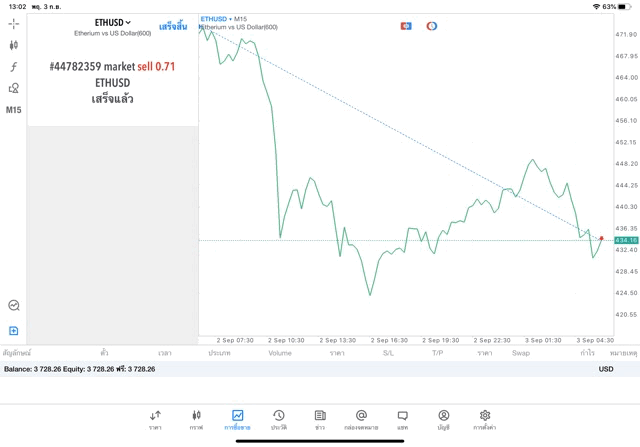Screen dimensions: 640x447
Task: Open the Settings gear tab
Action: pos(485,419)
